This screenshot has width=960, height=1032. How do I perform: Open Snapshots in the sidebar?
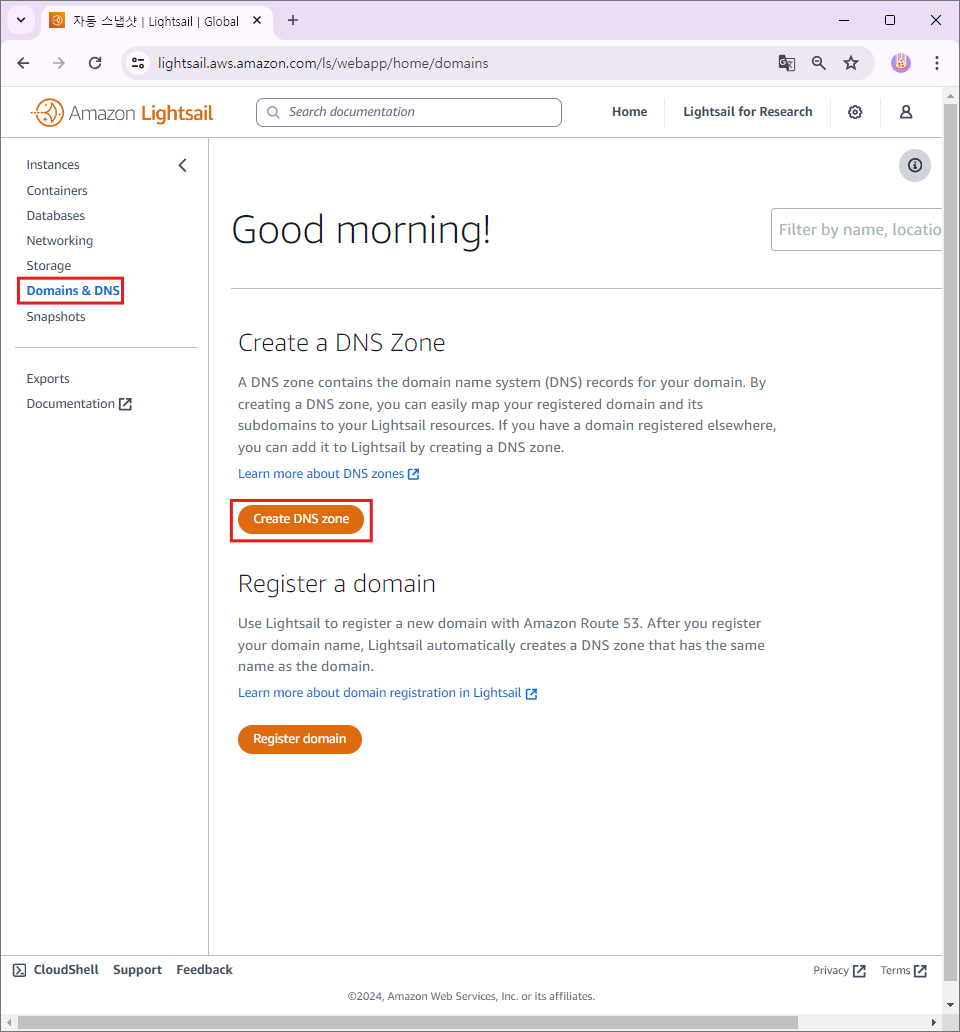(x=56, y=317)
